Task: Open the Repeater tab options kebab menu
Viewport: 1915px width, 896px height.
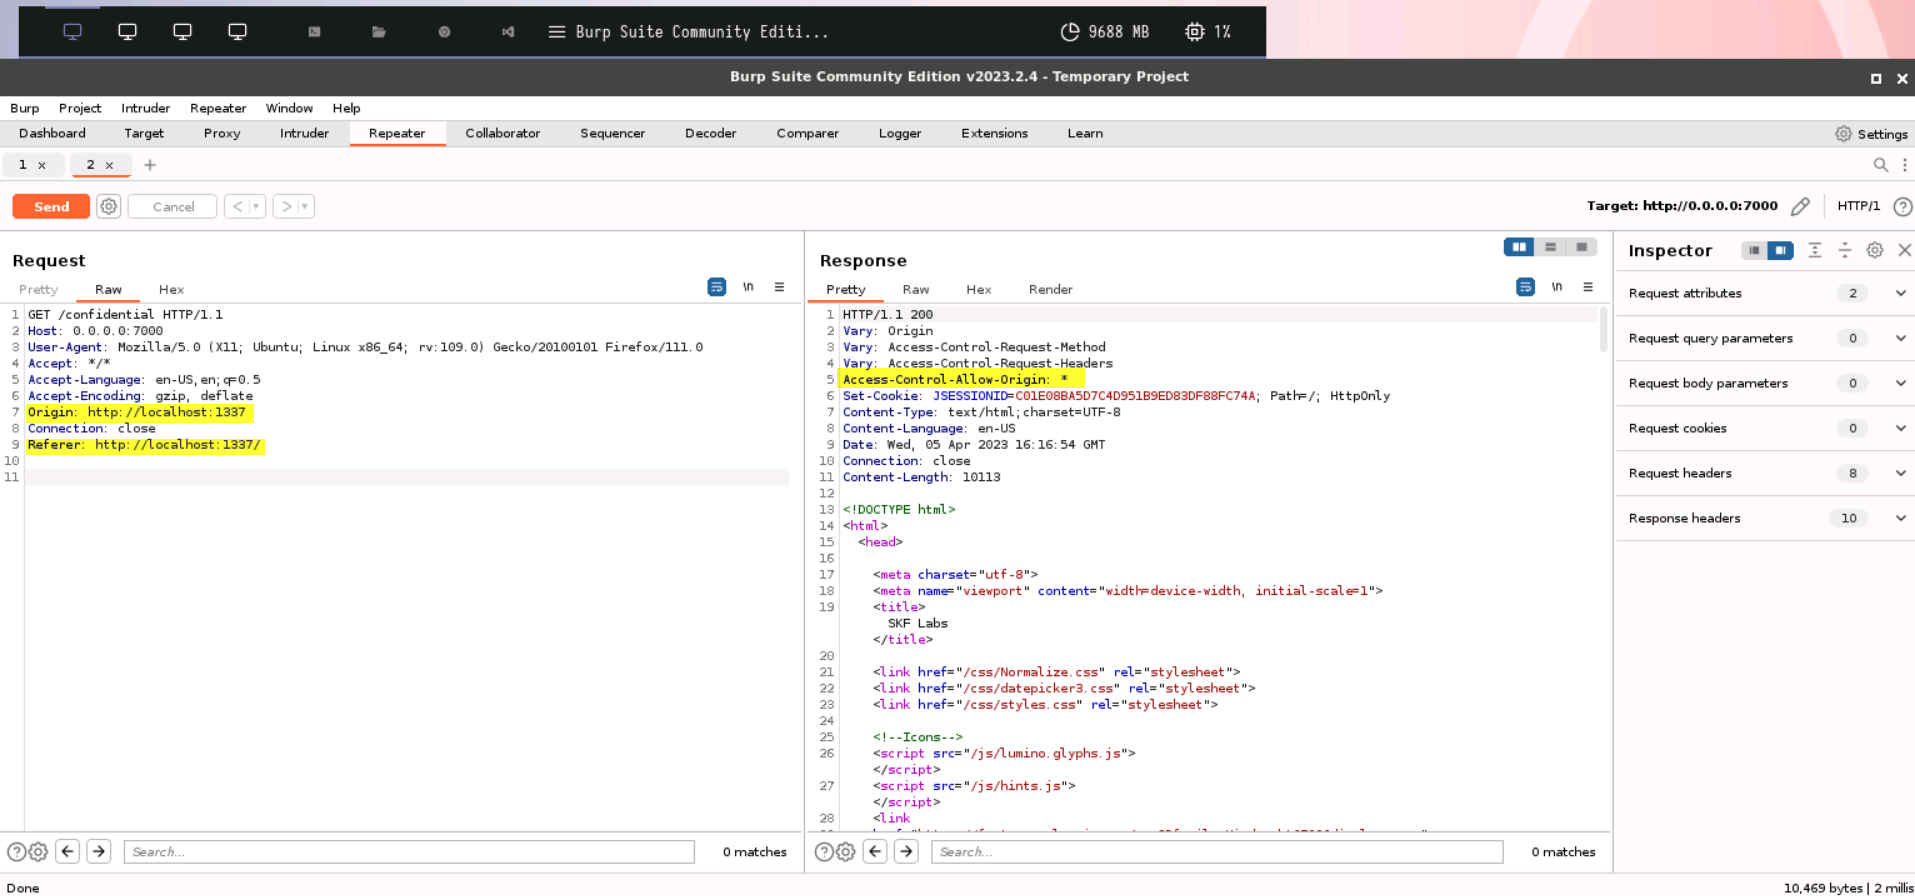Action: pos(1904,165)
